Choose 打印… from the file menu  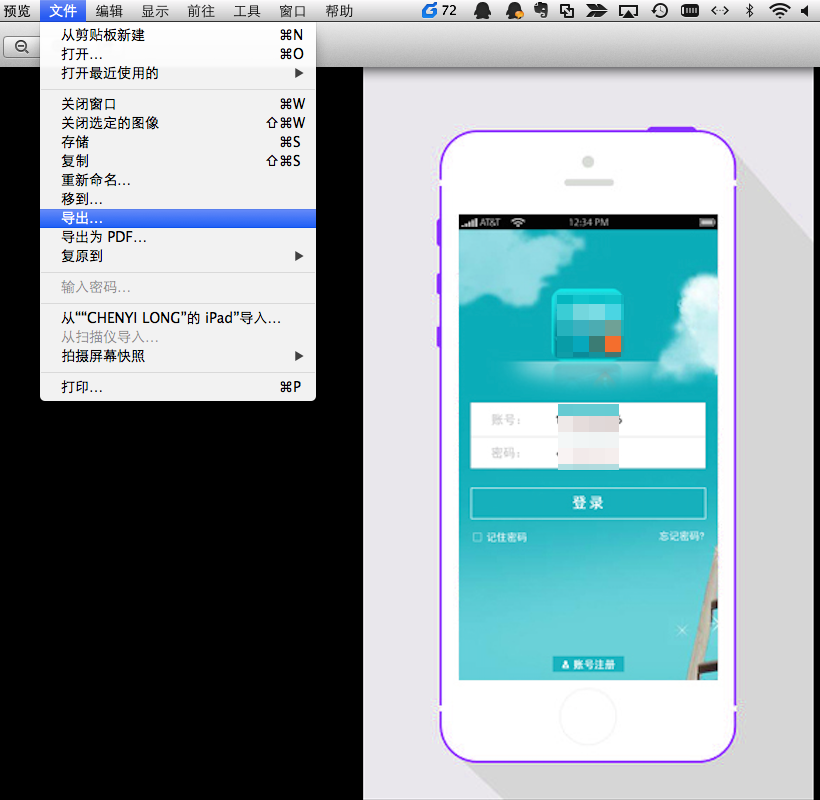(x=178, y=386)
